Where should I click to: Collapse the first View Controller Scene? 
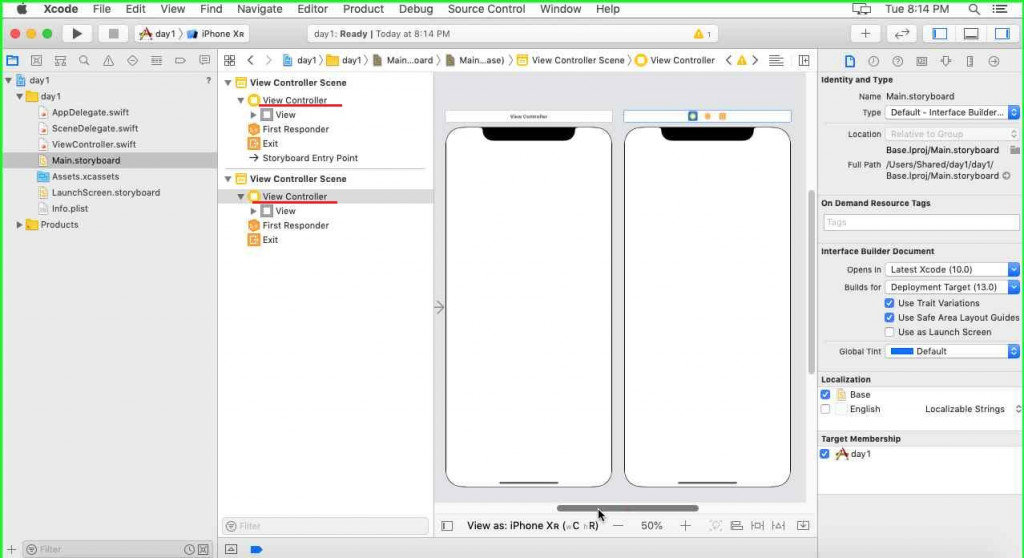coord(228,83)
